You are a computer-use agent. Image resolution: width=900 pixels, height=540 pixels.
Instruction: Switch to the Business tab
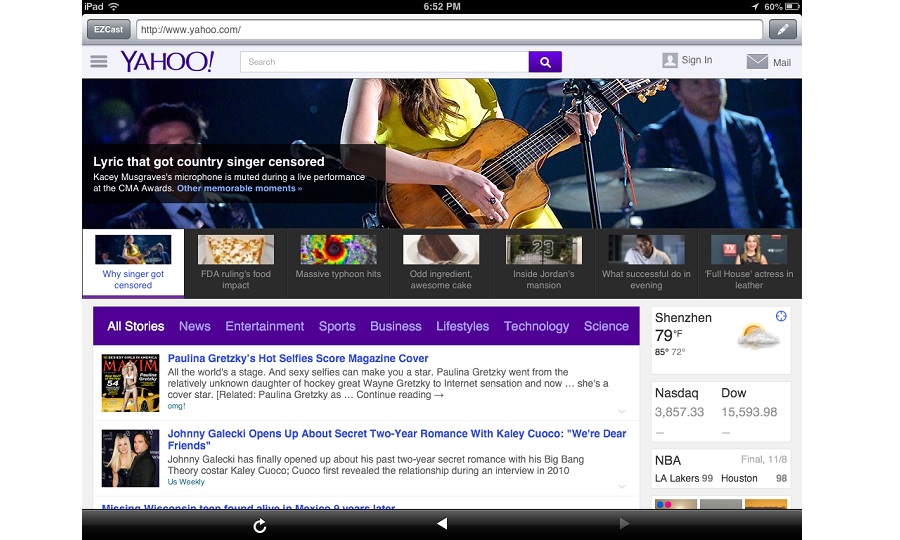click(x=395, y=326)
